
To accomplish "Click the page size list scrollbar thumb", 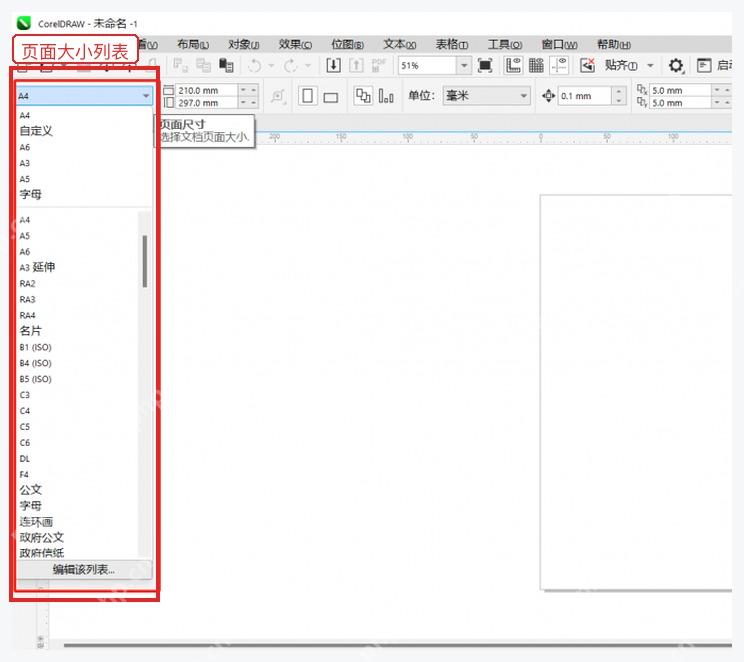I will point(145,261).
